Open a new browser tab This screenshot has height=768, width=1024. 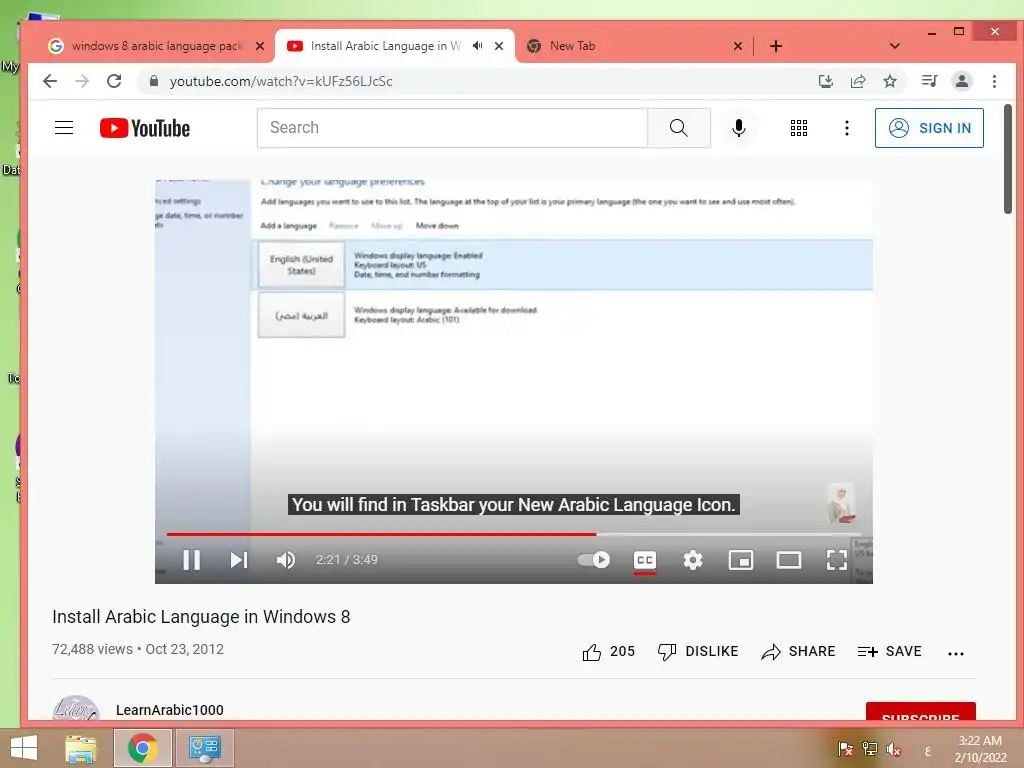point(776,46)
